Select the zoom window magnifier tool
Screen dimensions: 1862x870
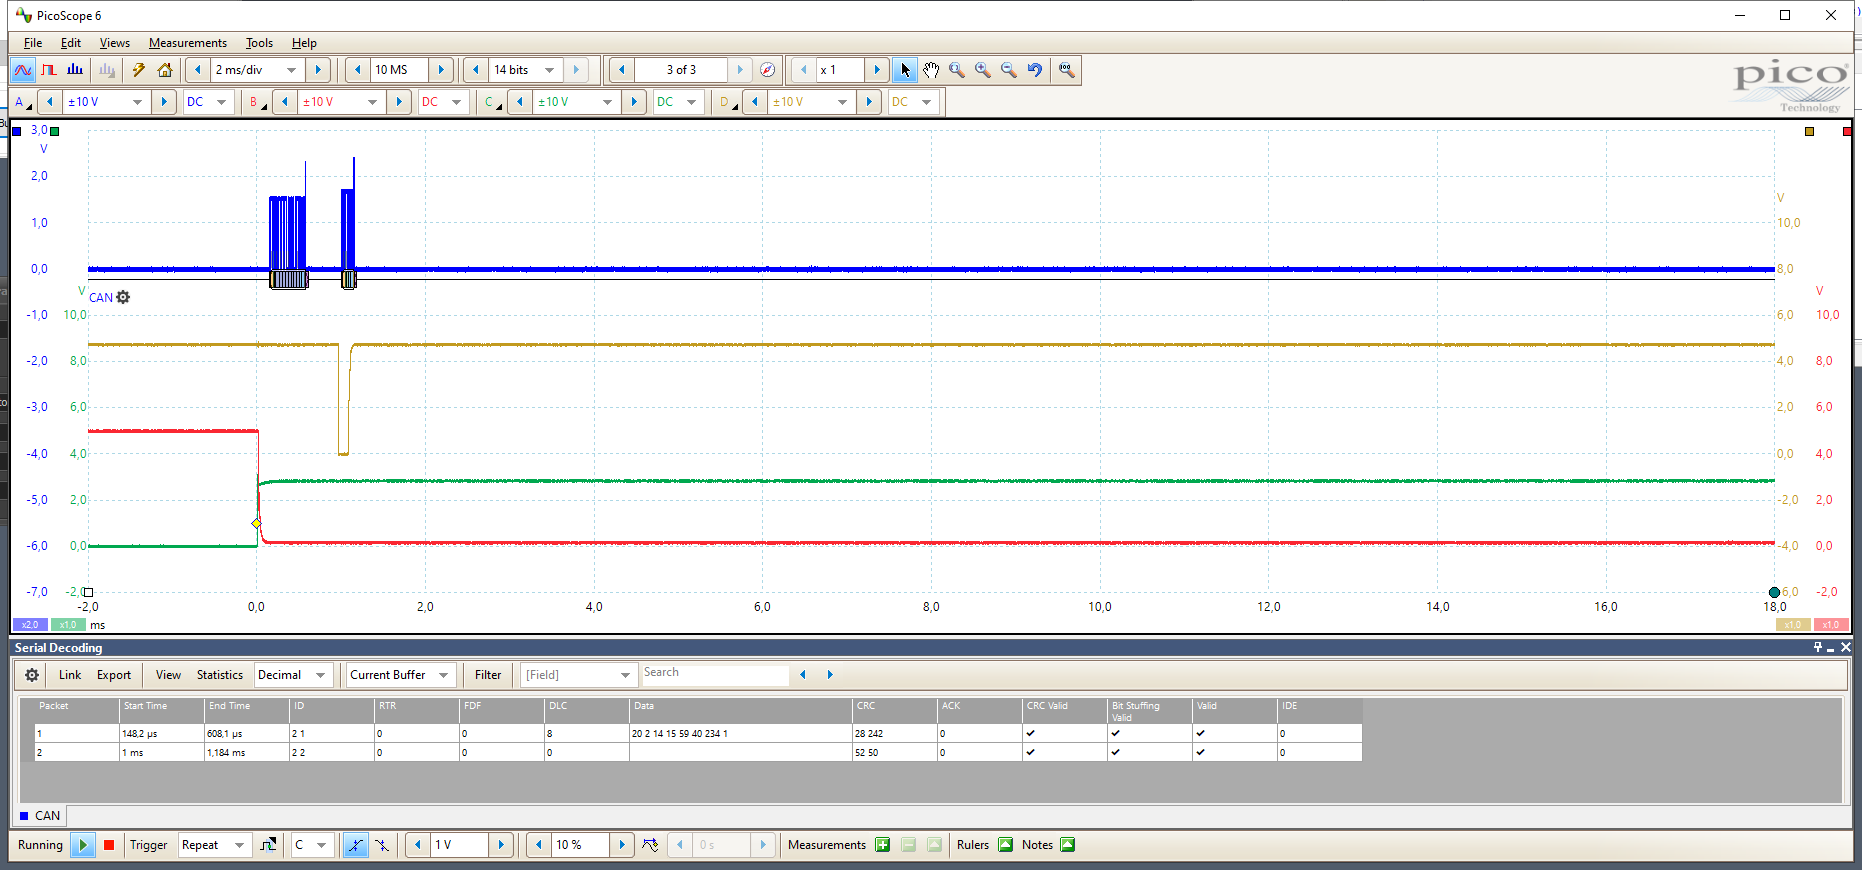click(957, 70)
